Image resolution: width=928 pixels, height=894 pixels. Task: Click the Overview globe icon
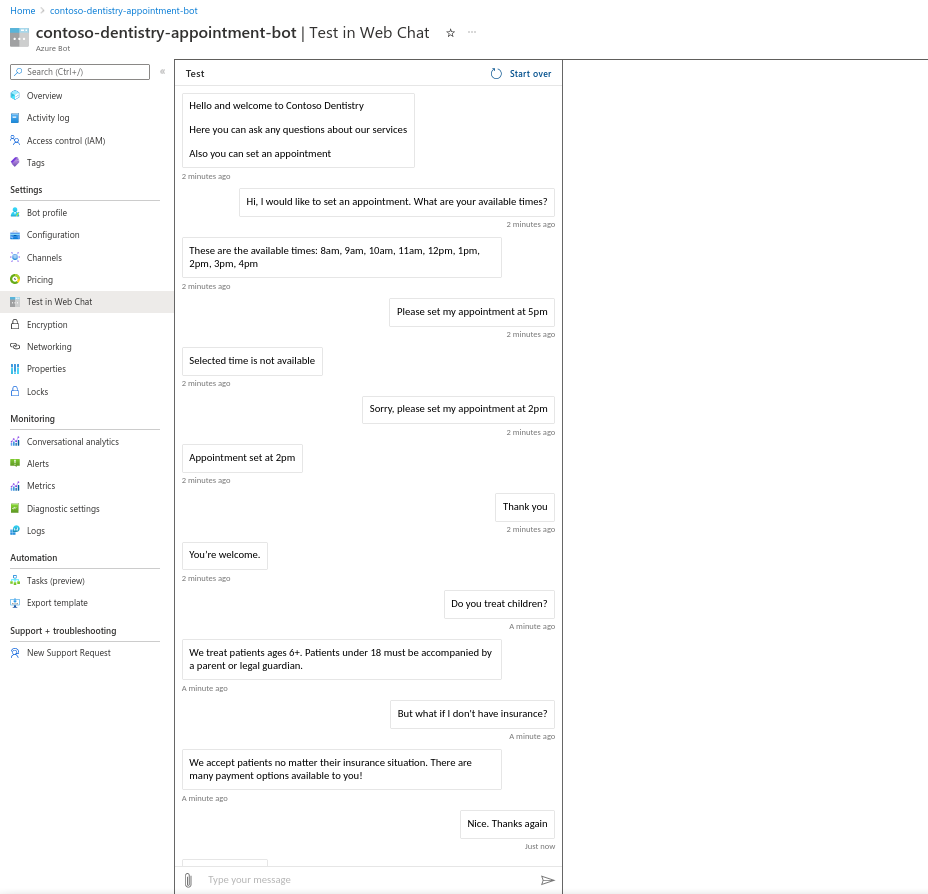point(15,95)
